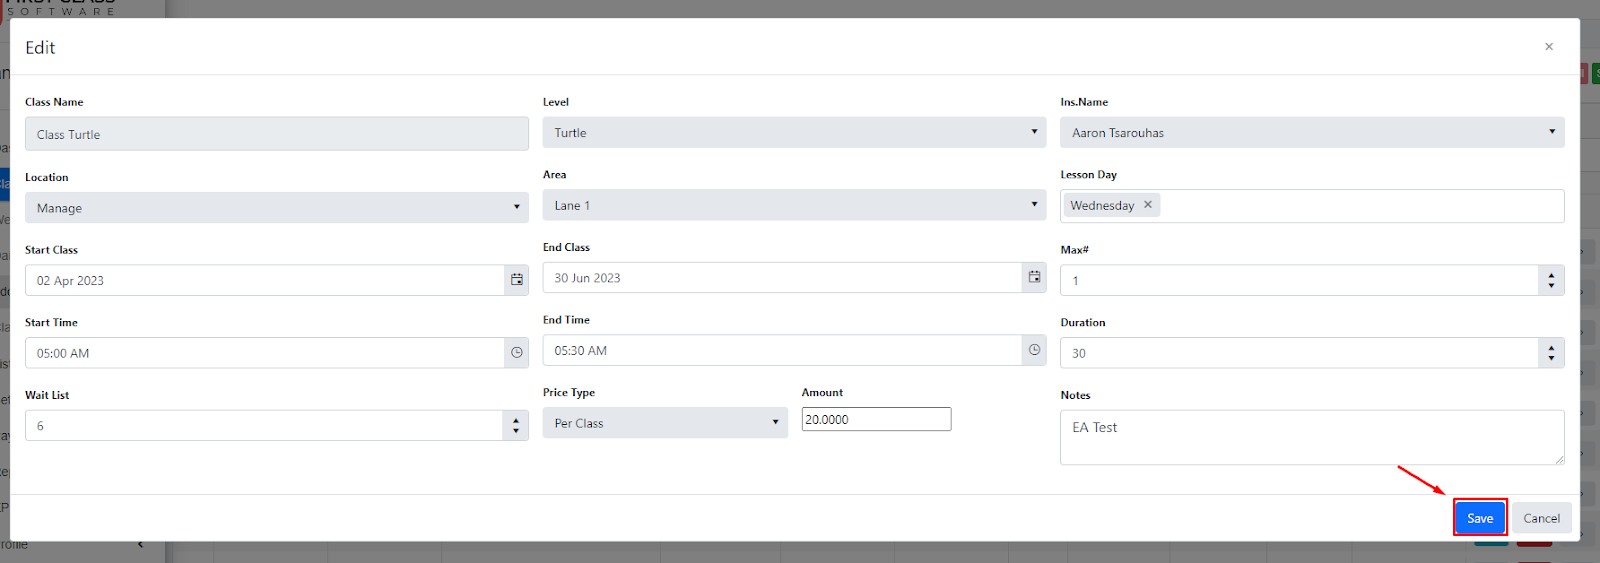Open the Start Time clock picker icon
1600x563 pixels.
tap(517, 353)
